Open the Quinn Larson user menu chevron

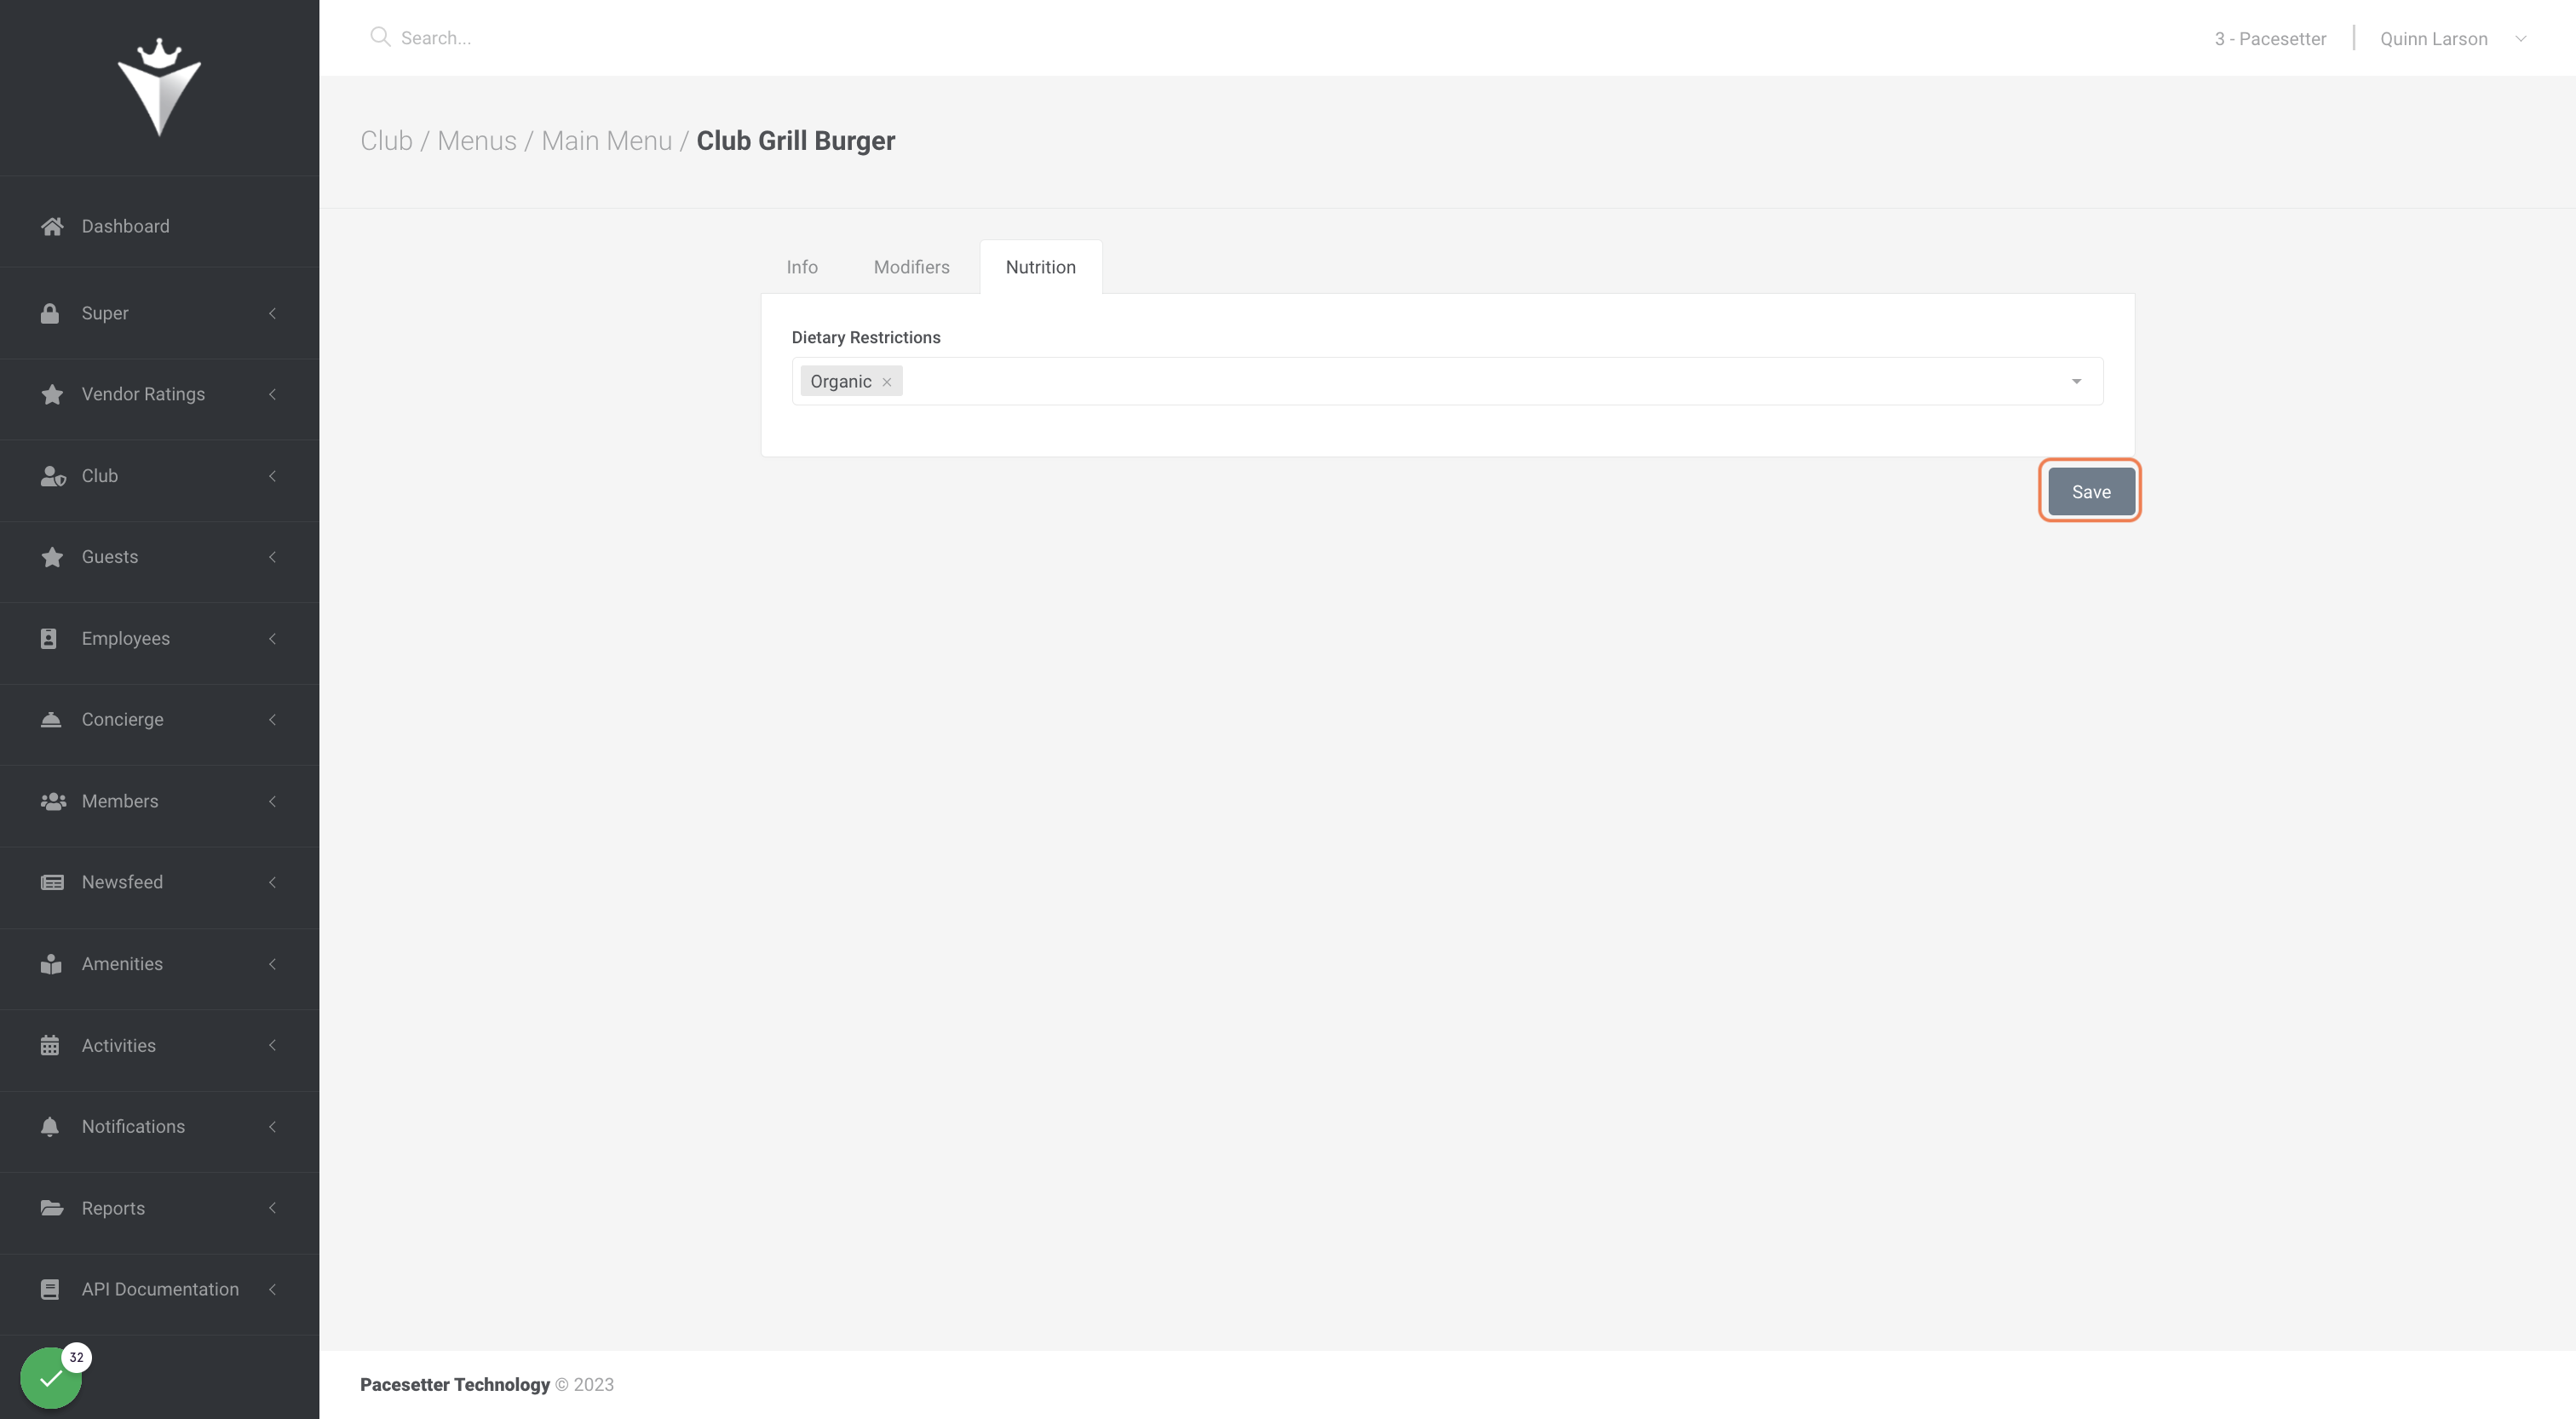pos(2520,39)
